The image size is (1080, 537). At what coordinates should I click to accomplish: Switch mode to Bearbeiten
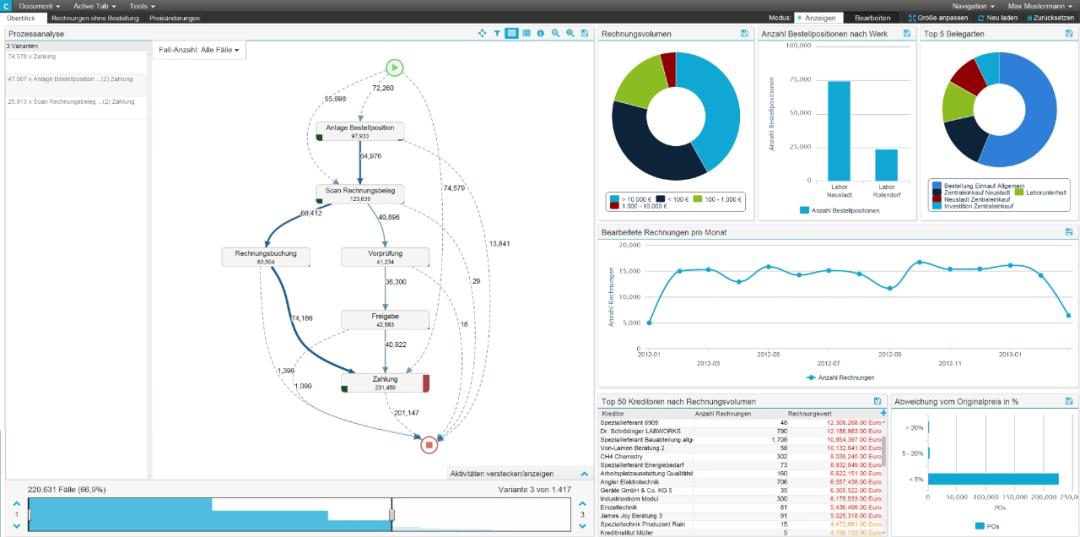872,17
